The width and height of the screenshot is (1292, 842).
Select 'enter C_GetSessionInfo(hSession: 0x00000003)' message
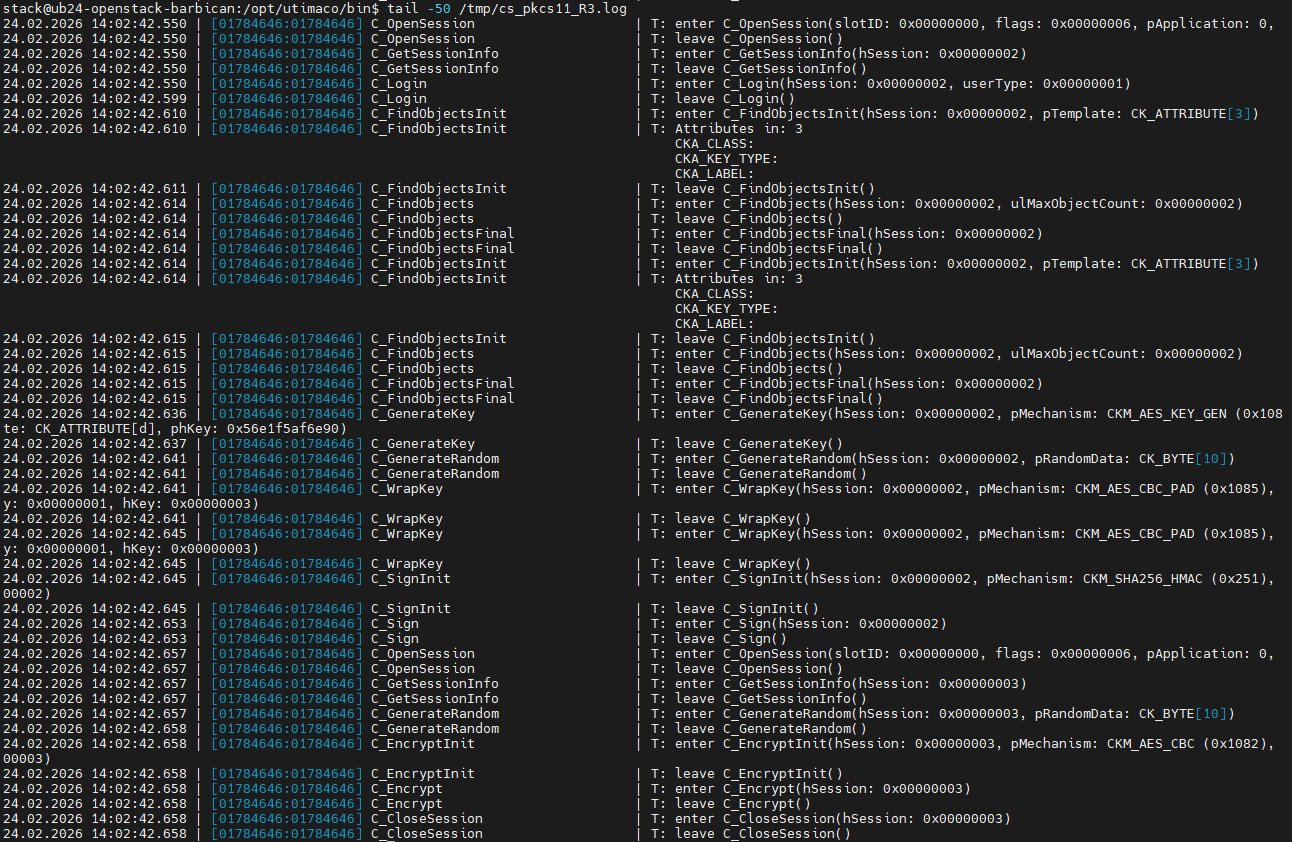(851, 684)
